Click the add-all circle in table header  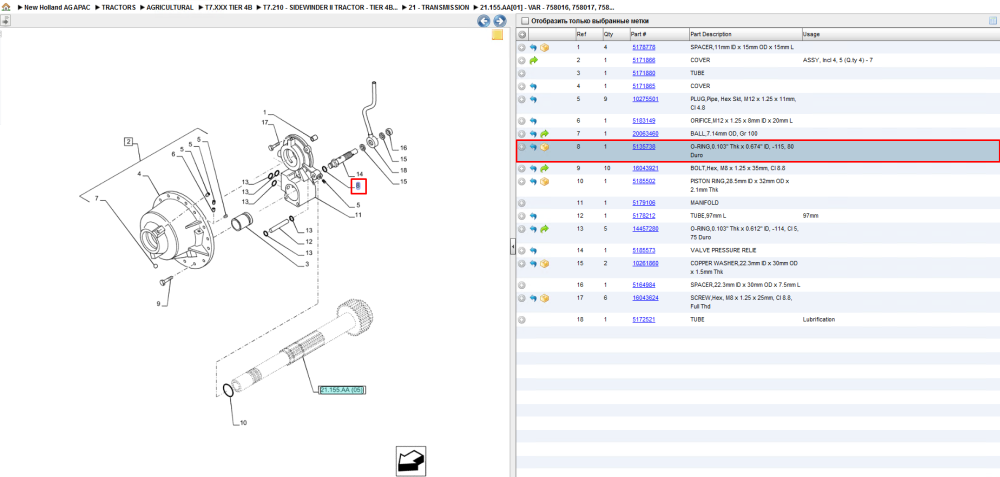[x=522, y=34]
